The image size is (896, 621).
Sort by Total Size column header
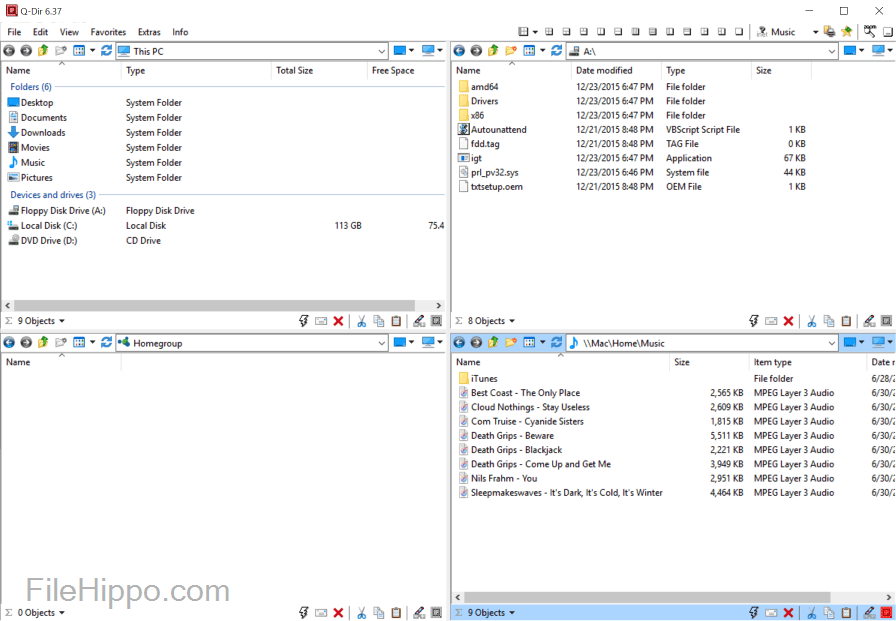[x=318, y=70]
